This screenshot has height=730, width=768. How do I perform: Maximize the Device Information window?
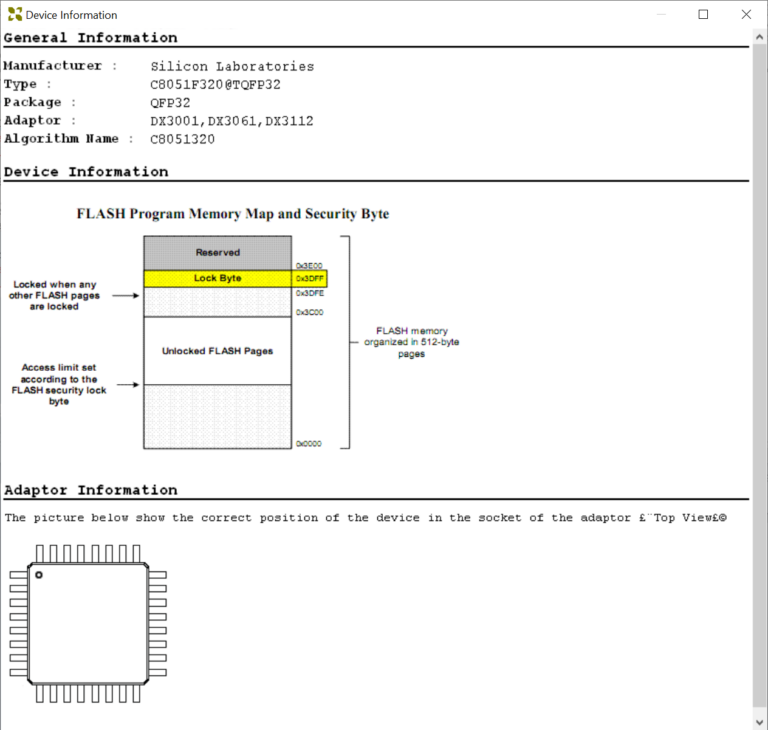[703, 15]
